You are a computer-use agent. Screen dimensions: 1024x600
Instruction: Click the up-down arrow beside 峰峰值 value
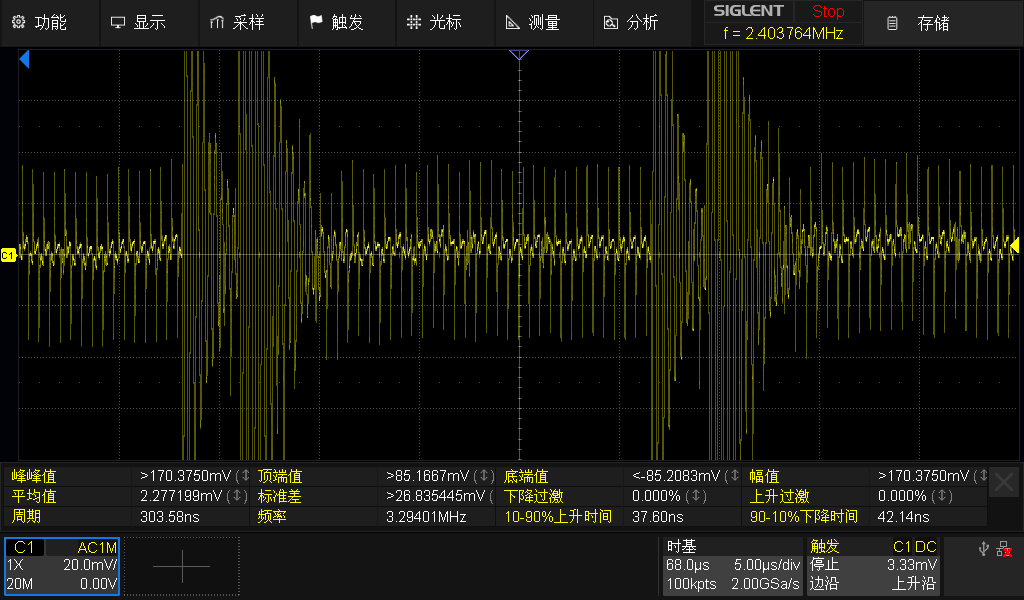[243, 476]
